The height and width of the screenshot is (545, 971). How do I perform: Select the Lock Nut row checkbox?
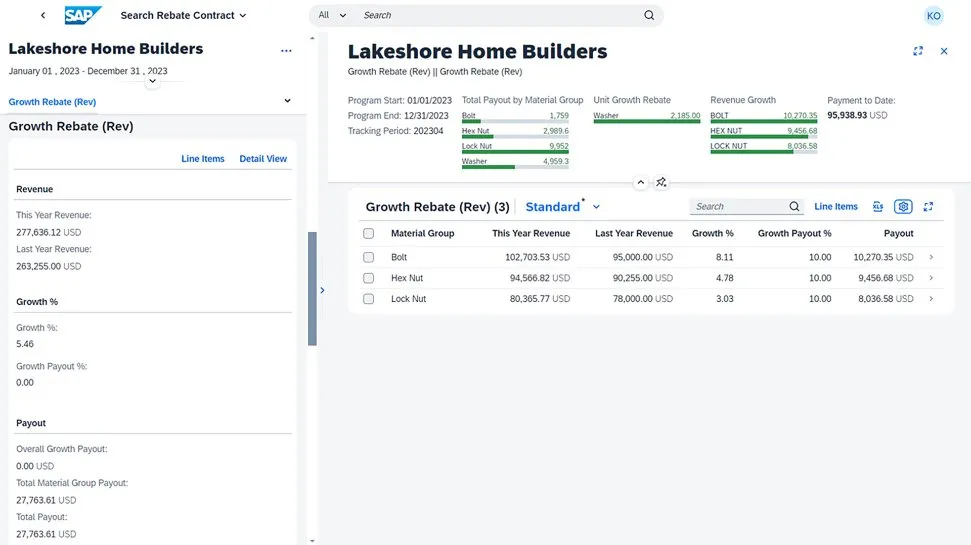[x=368, y=299]
